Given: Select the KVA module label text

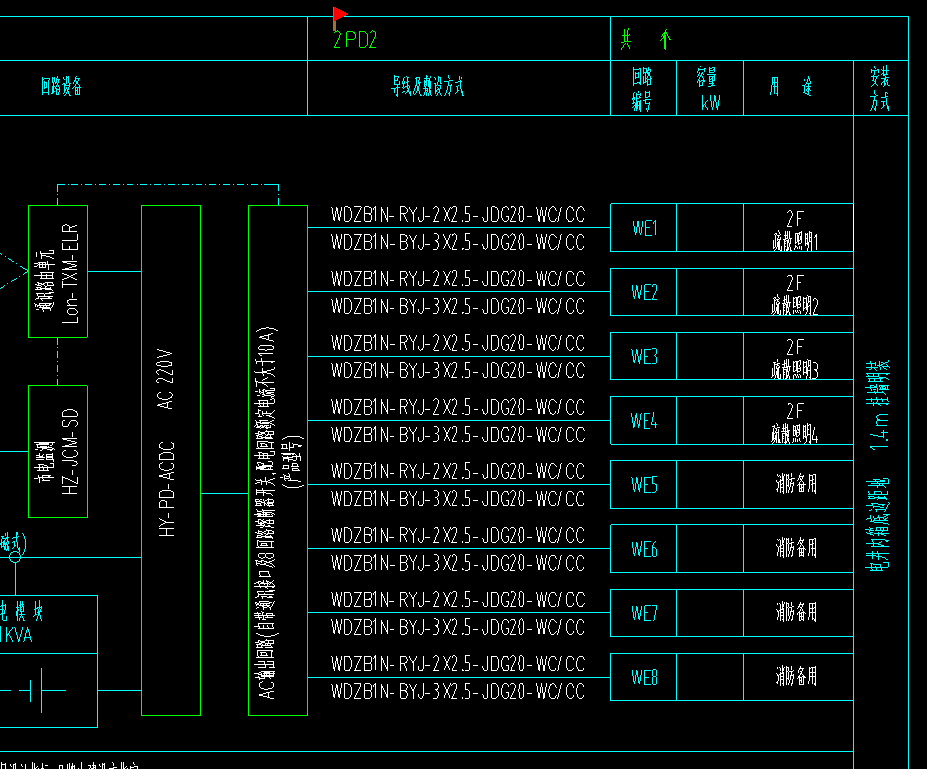Looking at the screenshot, I should pyautogui.click(x=17, y=635).
